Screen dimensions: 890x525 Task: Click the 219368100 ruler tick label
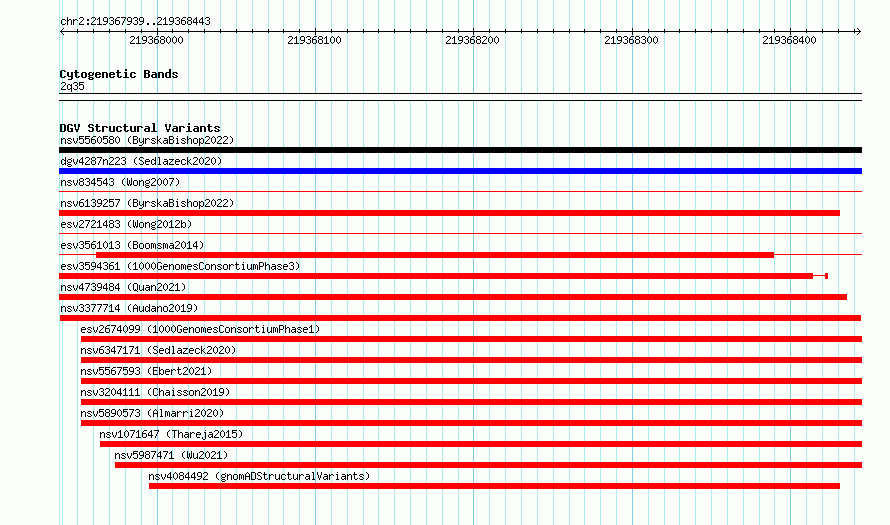(314, 40)
